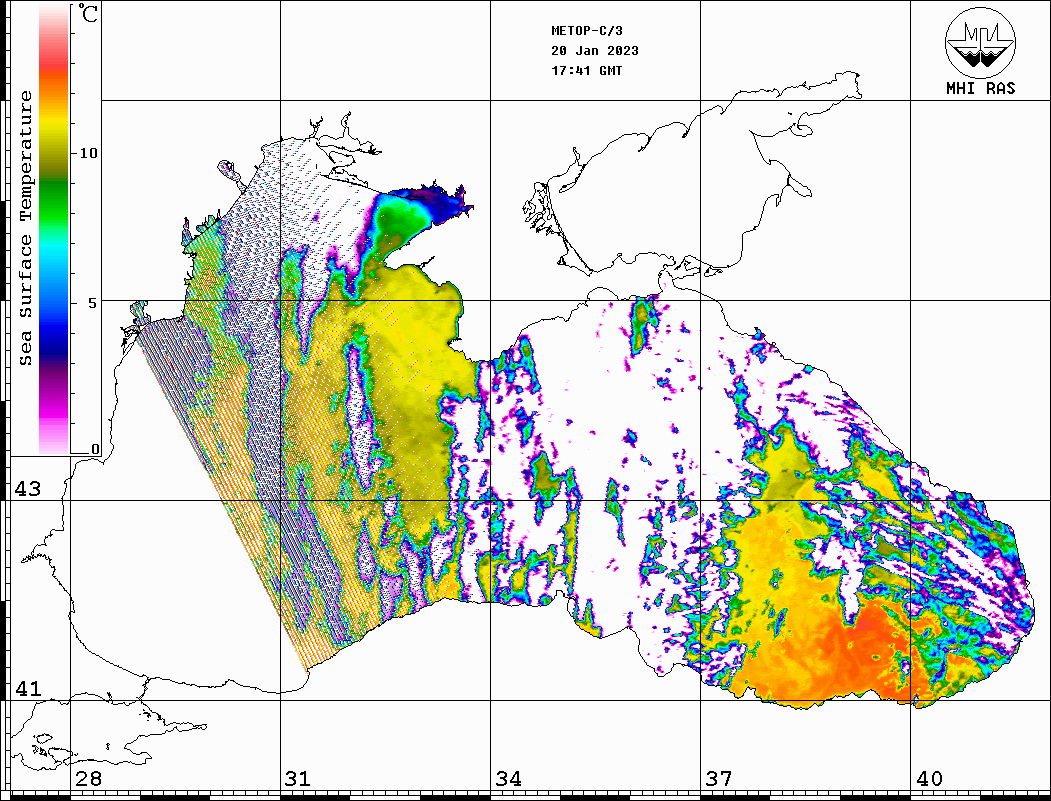The height and width of the screenshot is (801, 1051).
Task: Click the 'METOP-C/3' satellite label
Action: click(x=586, y=31)
